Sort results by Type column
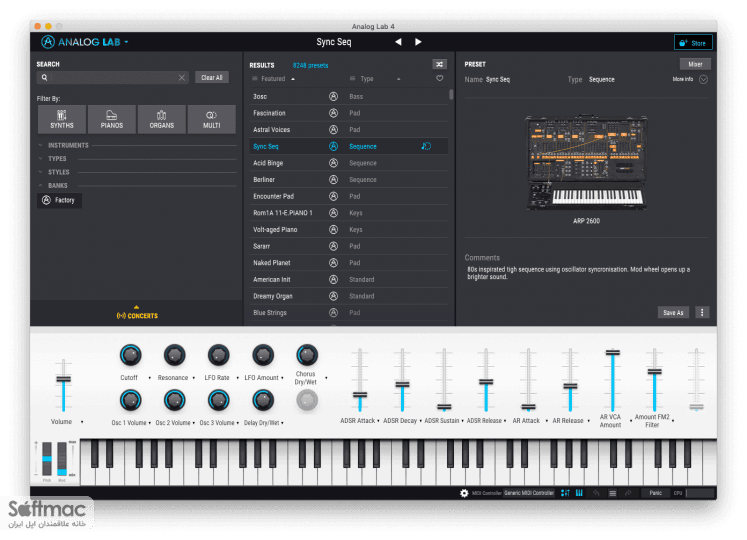 click(367, 79)
